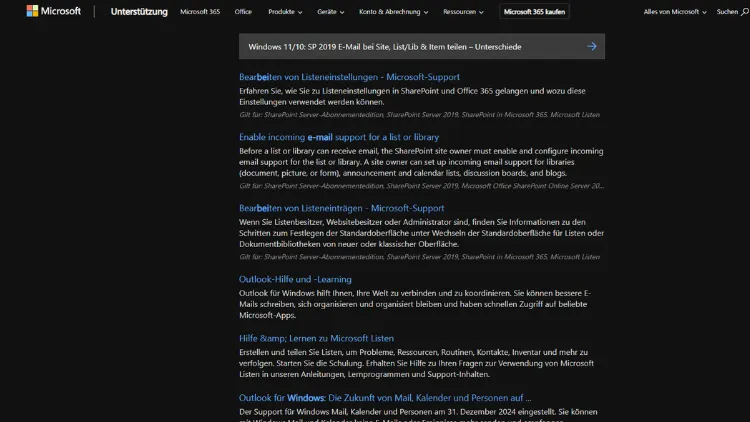Expand the Produkte dropdown
This screenshot has height=422, width=750.
tap(285, 11)
